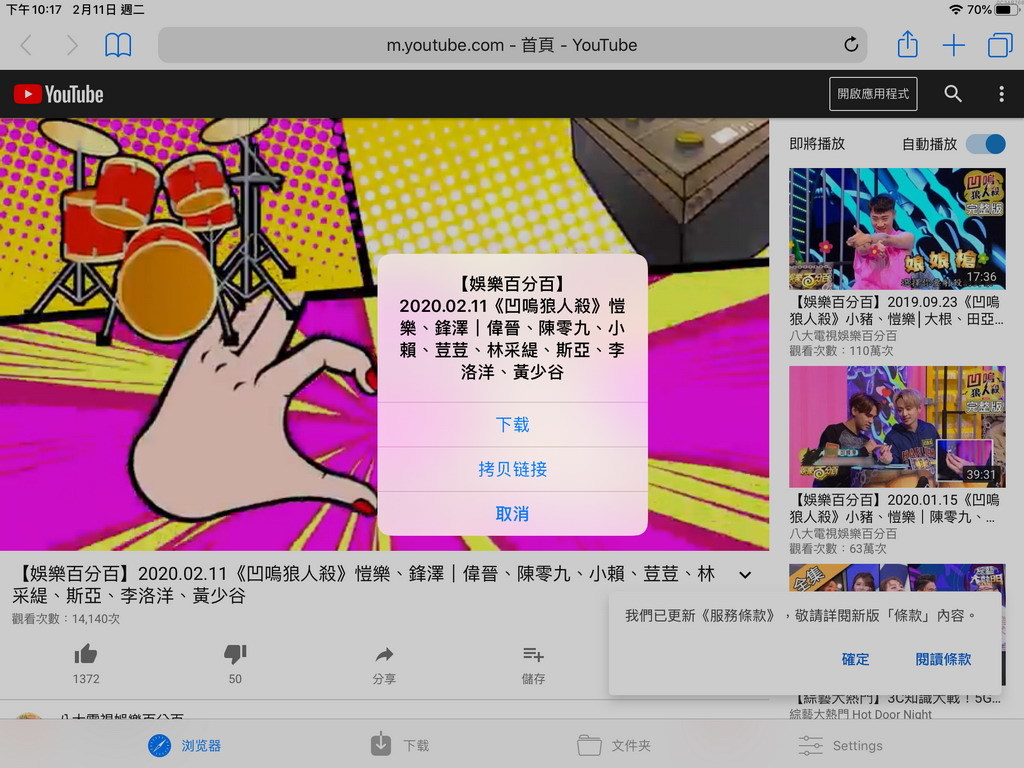This screenshot has width=1024, height=768.
Task: Save the video using the 儲存 icon
Action: pos(532,655)
